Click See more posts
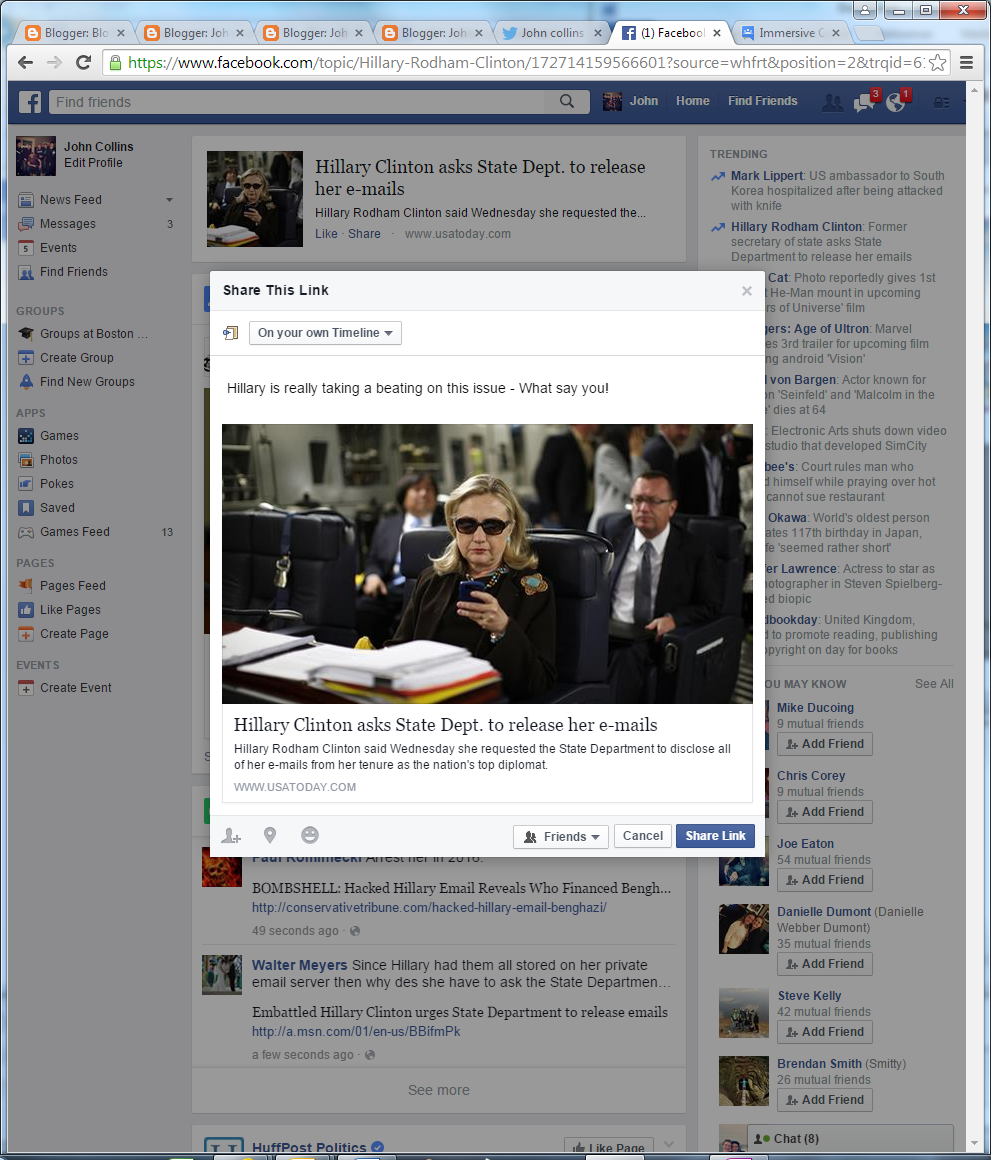Screen dimensions: 991x1160 tap(439, 1090)
